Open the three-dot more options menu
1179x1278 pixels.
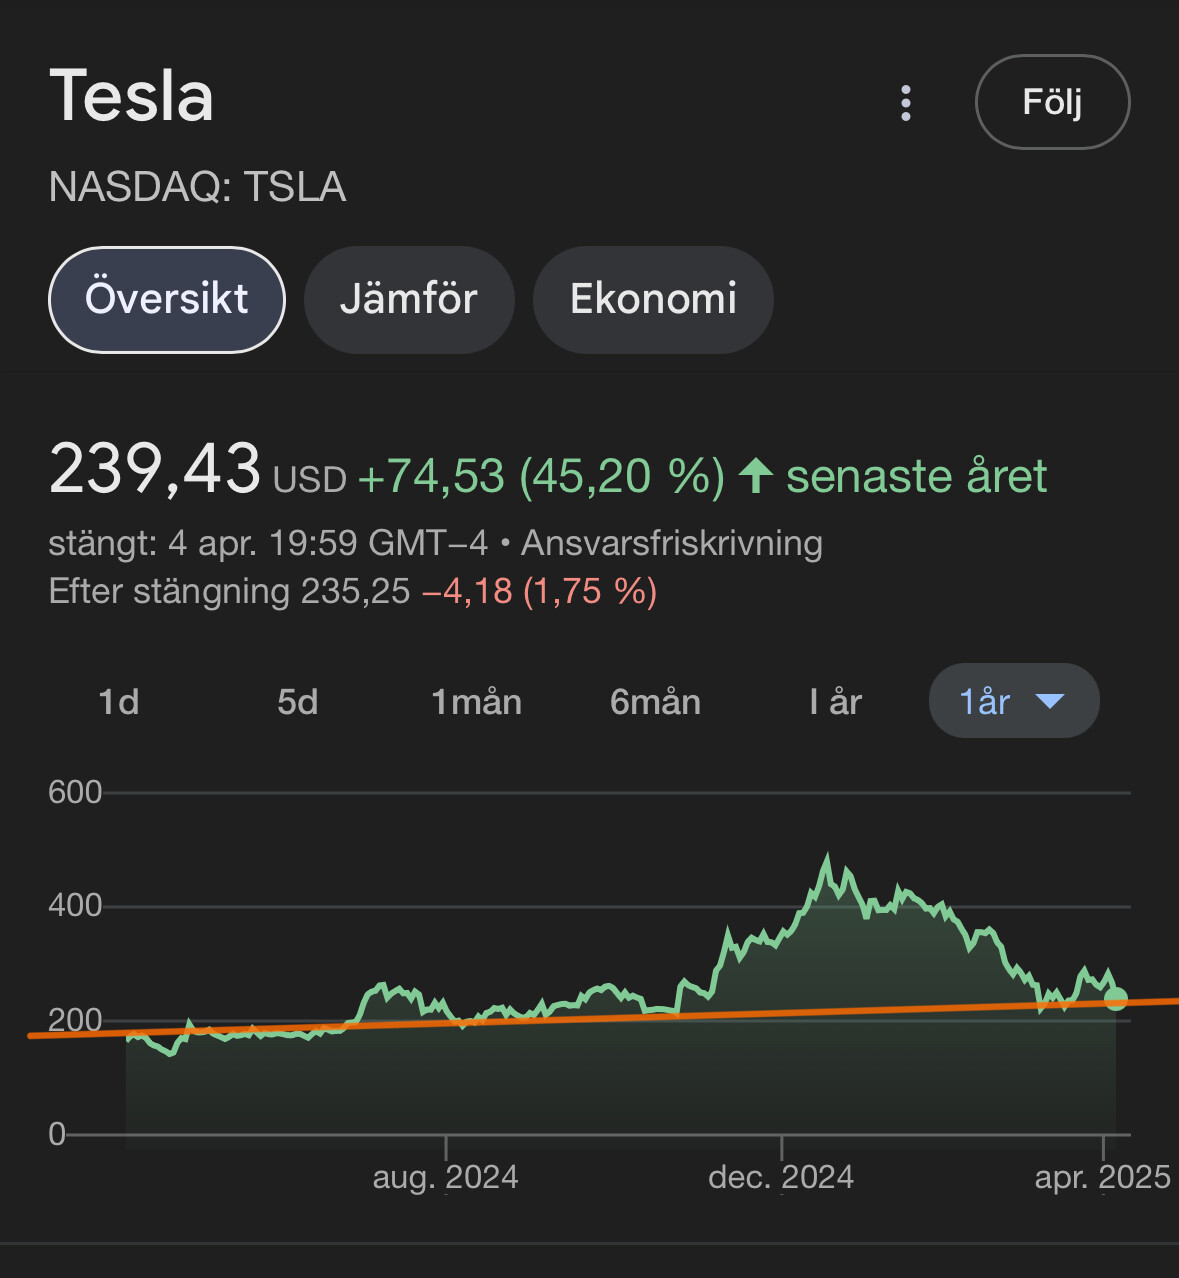(x=906, y=103)
